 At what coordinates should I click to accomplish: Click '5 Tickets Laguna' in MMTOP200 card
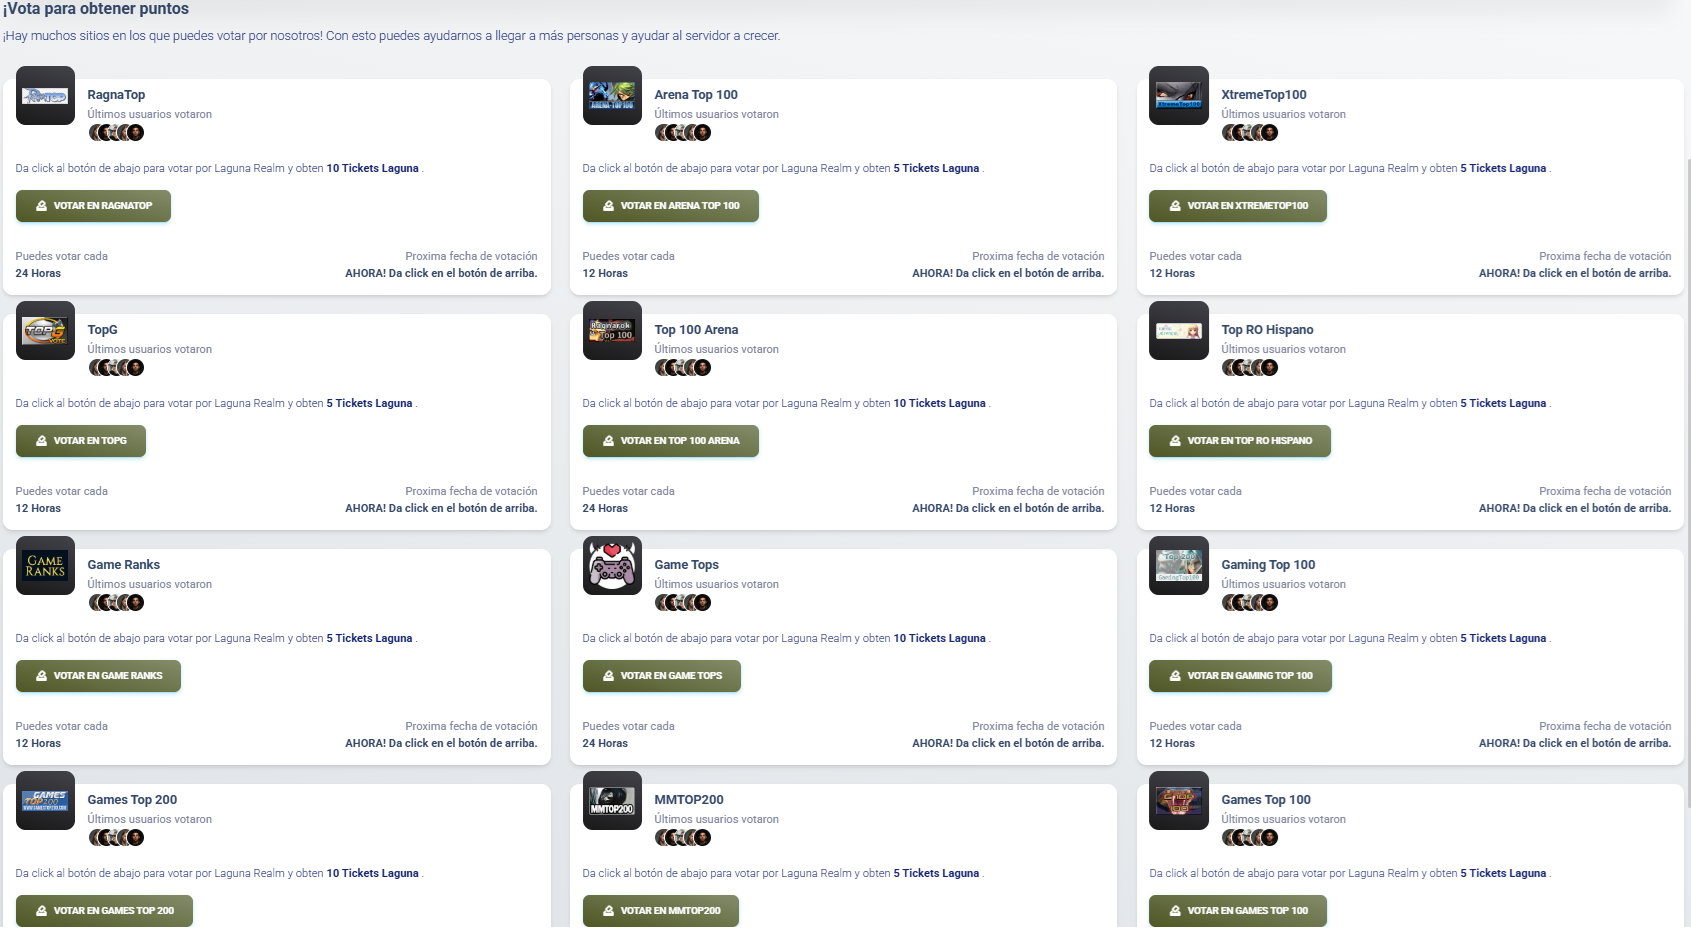pos(936,873)
